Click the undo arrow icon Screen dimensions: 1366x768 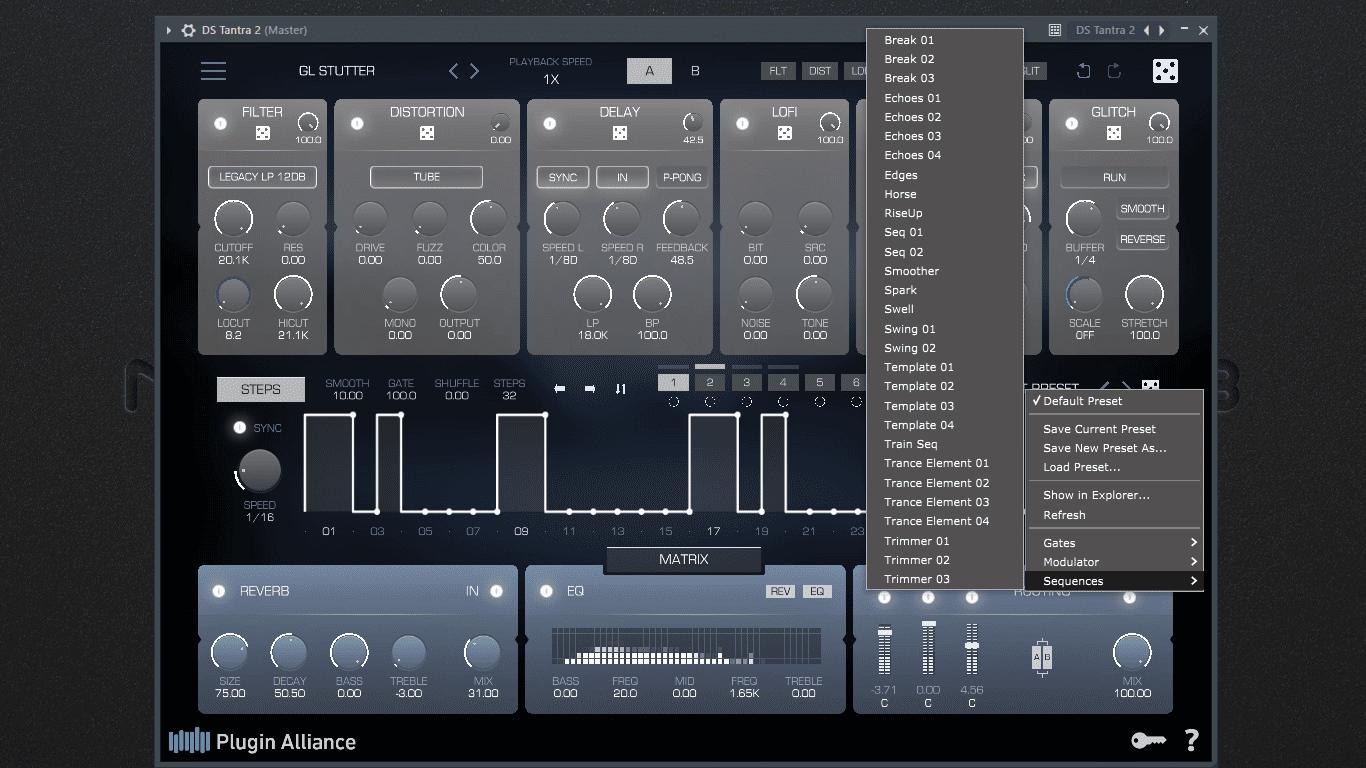click(x=1083, y=71)
